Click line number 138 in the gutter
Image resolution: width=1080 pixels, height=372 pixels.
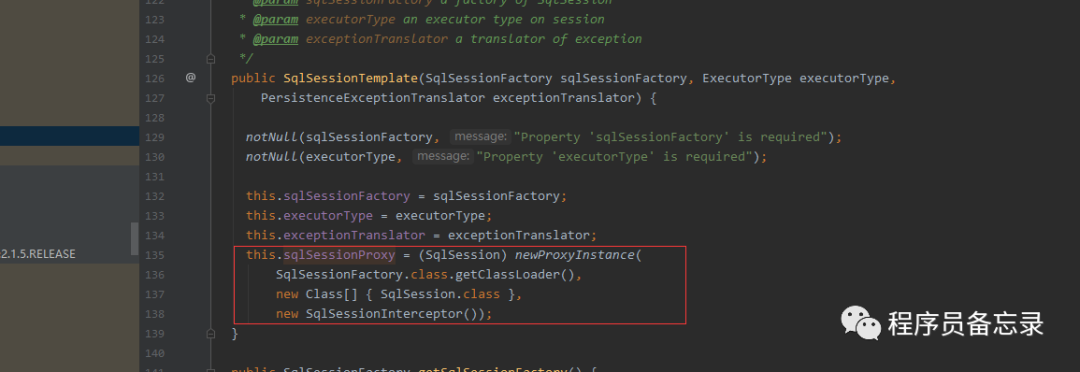(155, 314)
